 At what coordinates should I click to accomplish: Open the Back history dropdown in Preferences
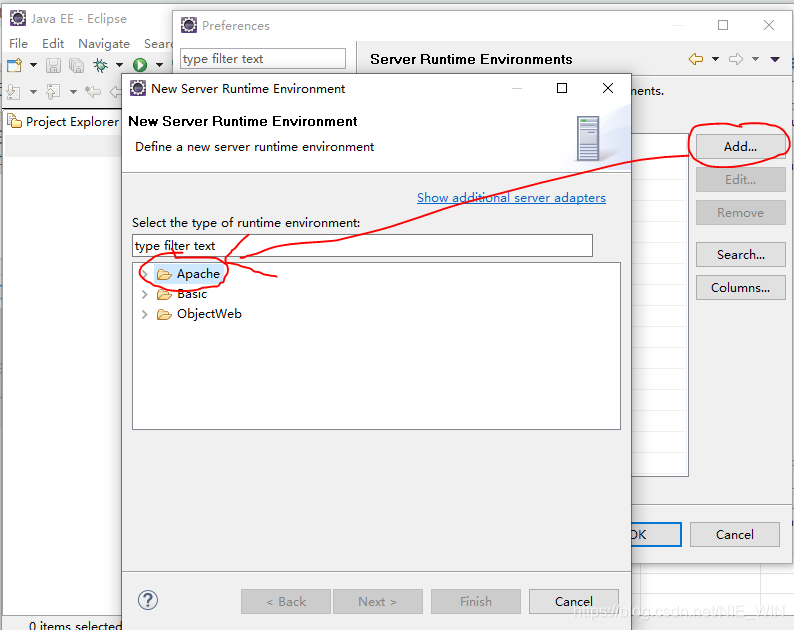tap(716, 59)
